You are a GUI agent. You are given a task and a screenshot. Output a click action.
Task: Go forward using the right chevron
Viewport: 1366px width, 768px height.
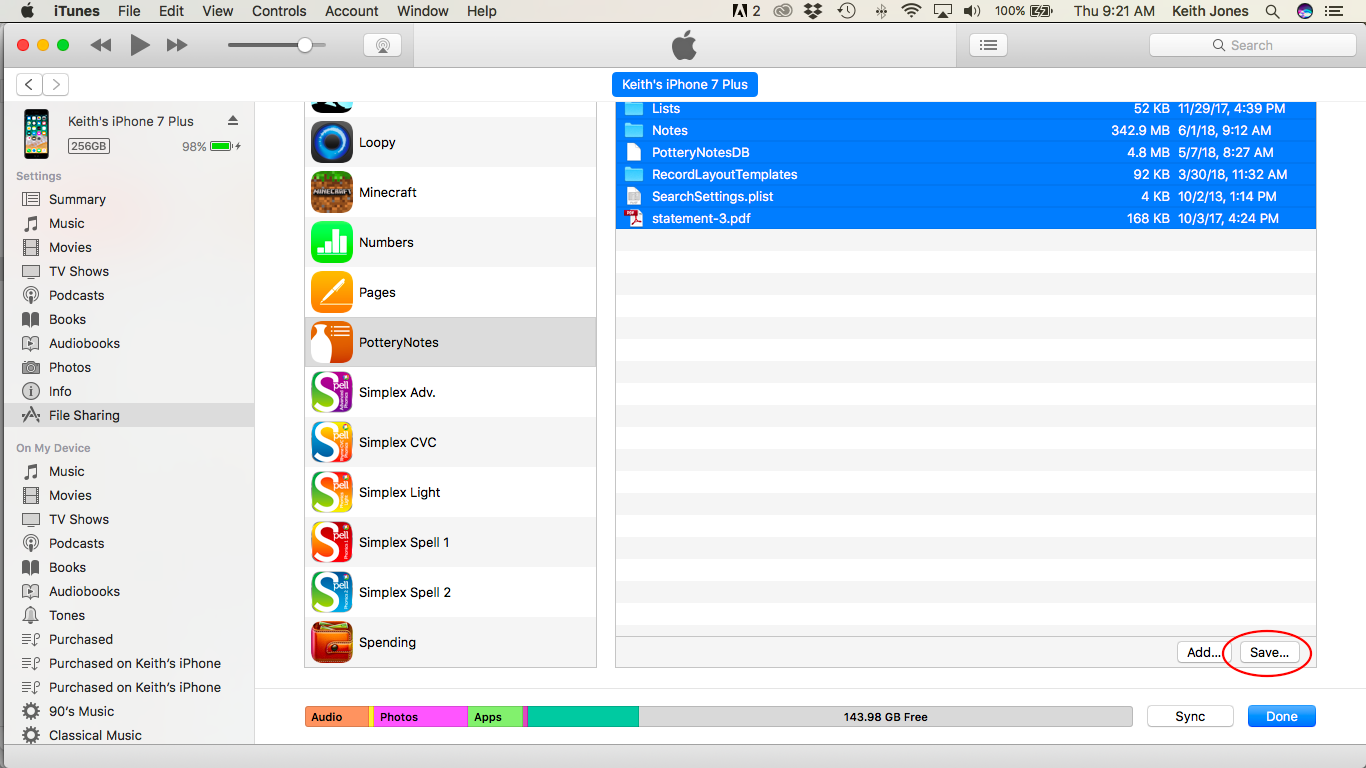[x=56, y=85]
